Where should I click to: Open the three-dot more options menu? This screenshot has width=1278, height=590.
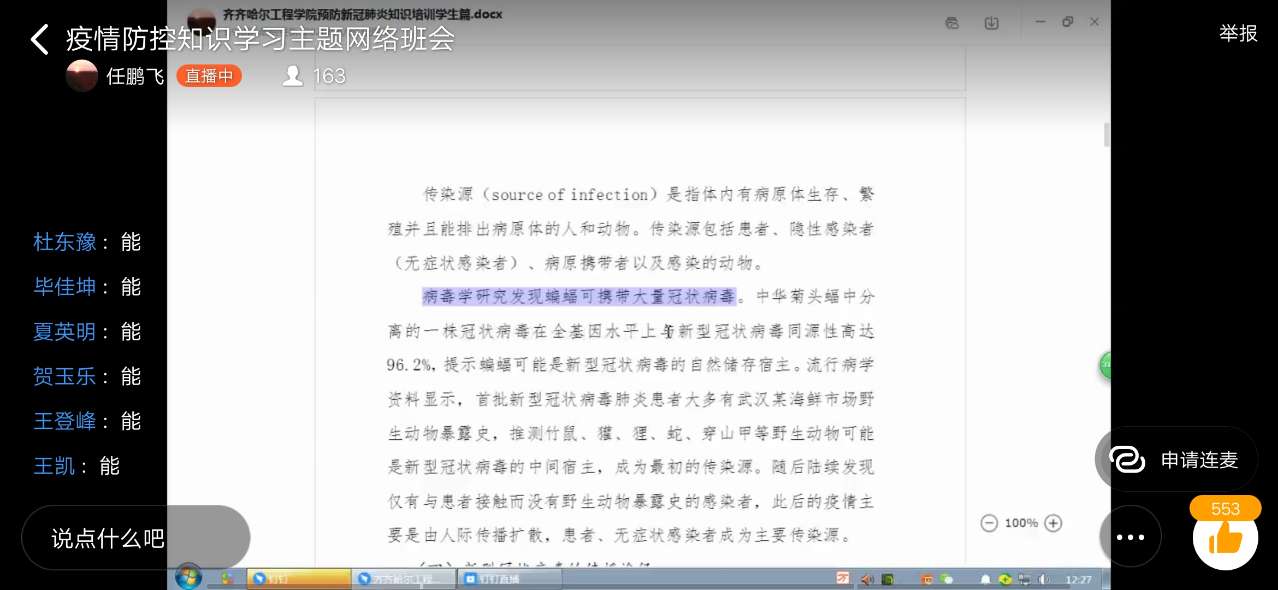coord(1130,537)
